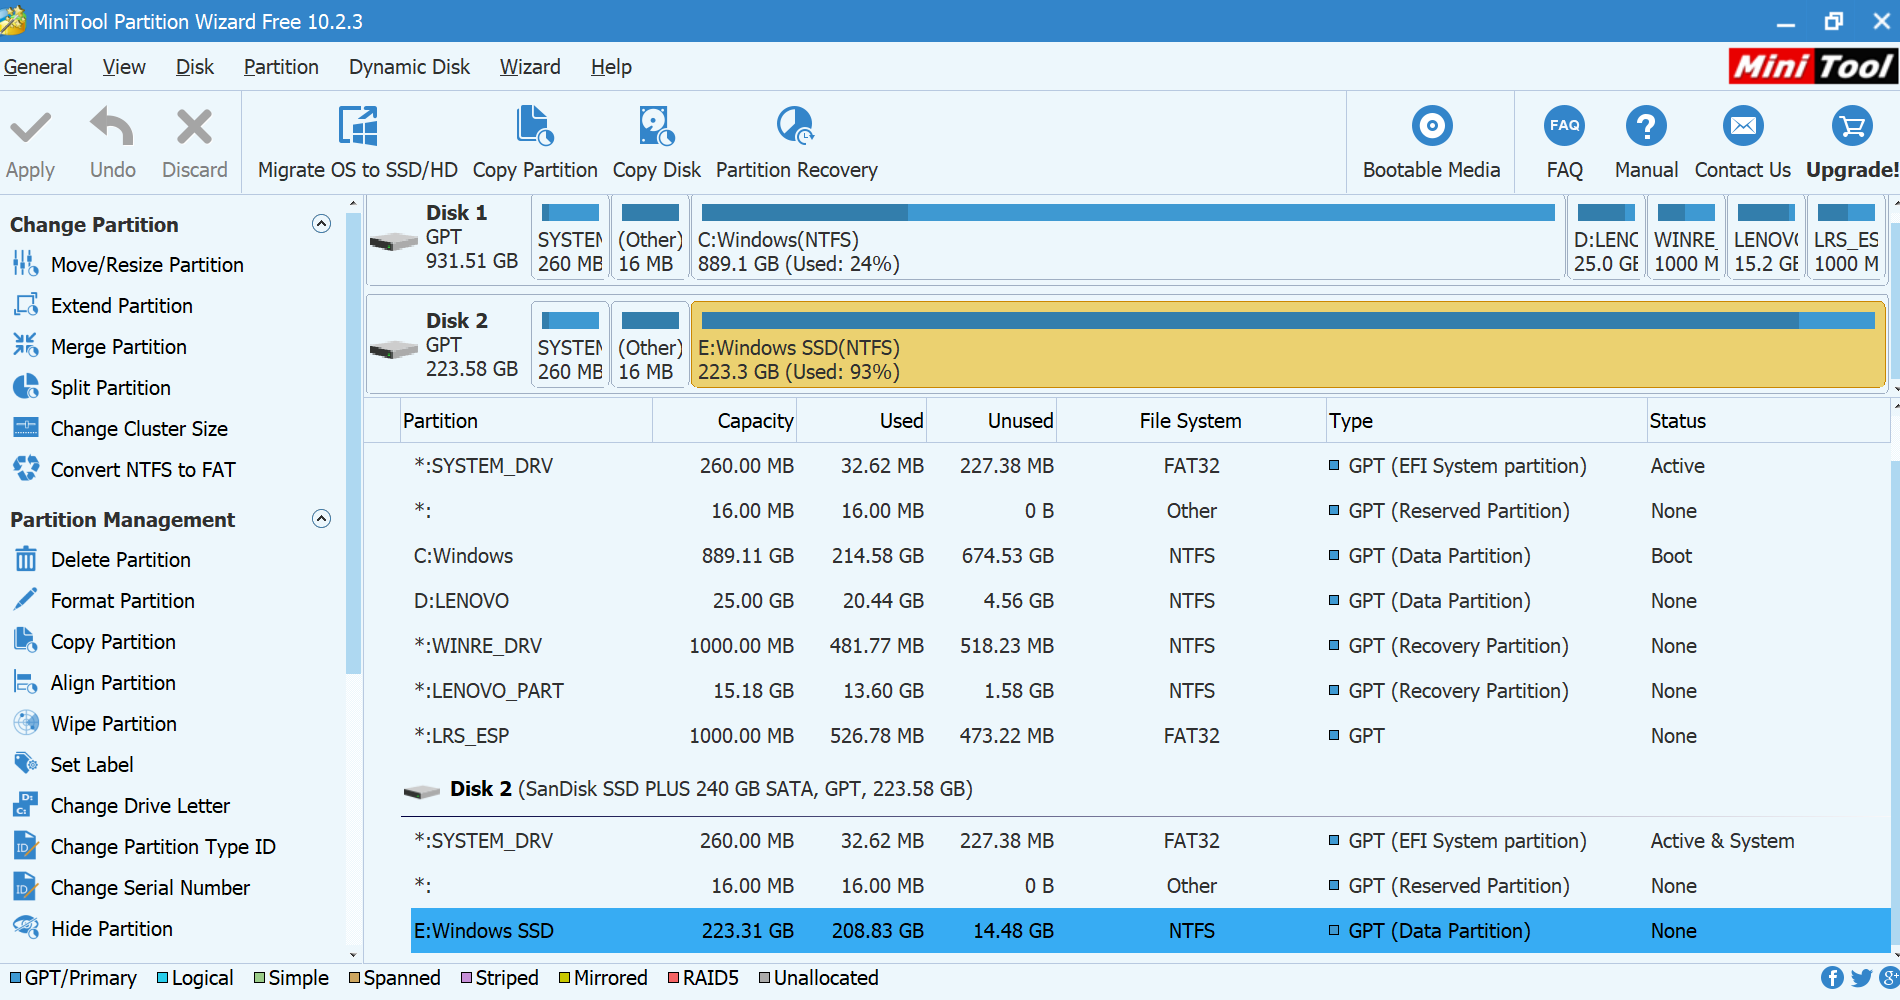
Task: Select C:Windows row in partition list
Action: [1150, 556]
